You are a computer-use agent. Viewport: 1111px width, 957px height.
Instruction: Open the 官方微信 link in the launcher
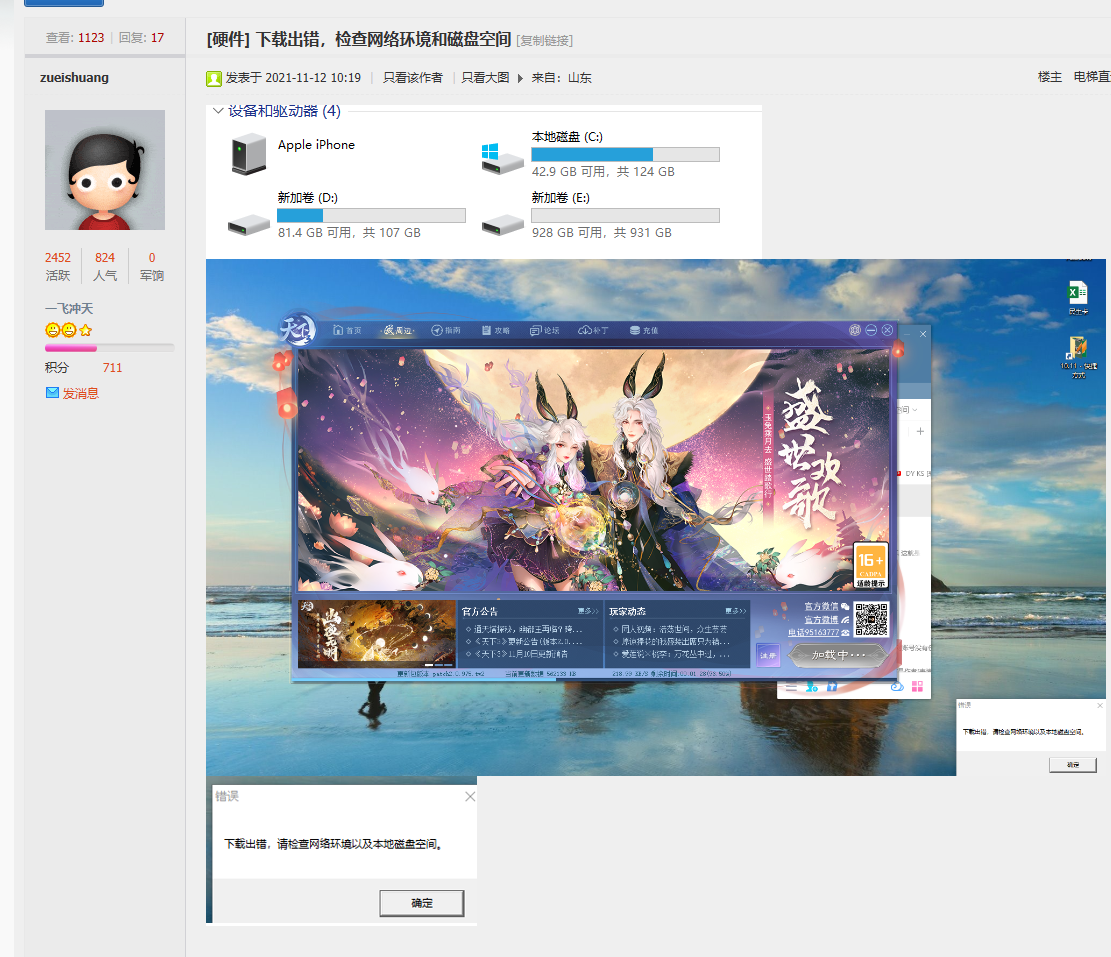pyautogui.click(x=821, y=606)
